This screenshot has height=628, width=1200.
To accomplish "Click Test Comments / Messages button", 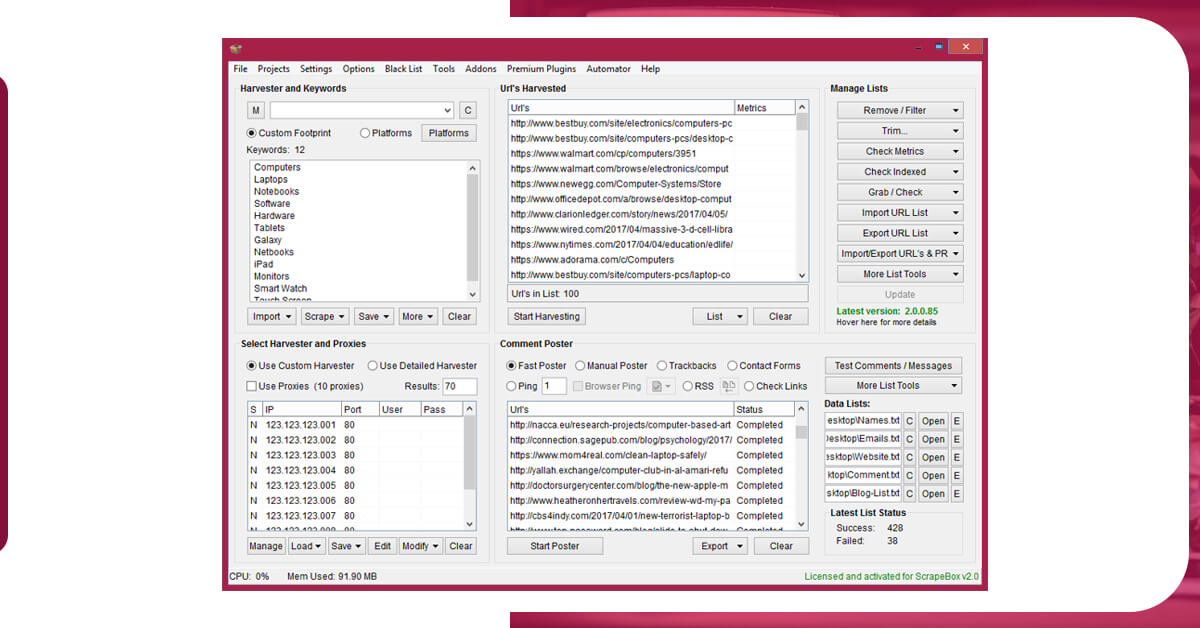I will (894, 366).
